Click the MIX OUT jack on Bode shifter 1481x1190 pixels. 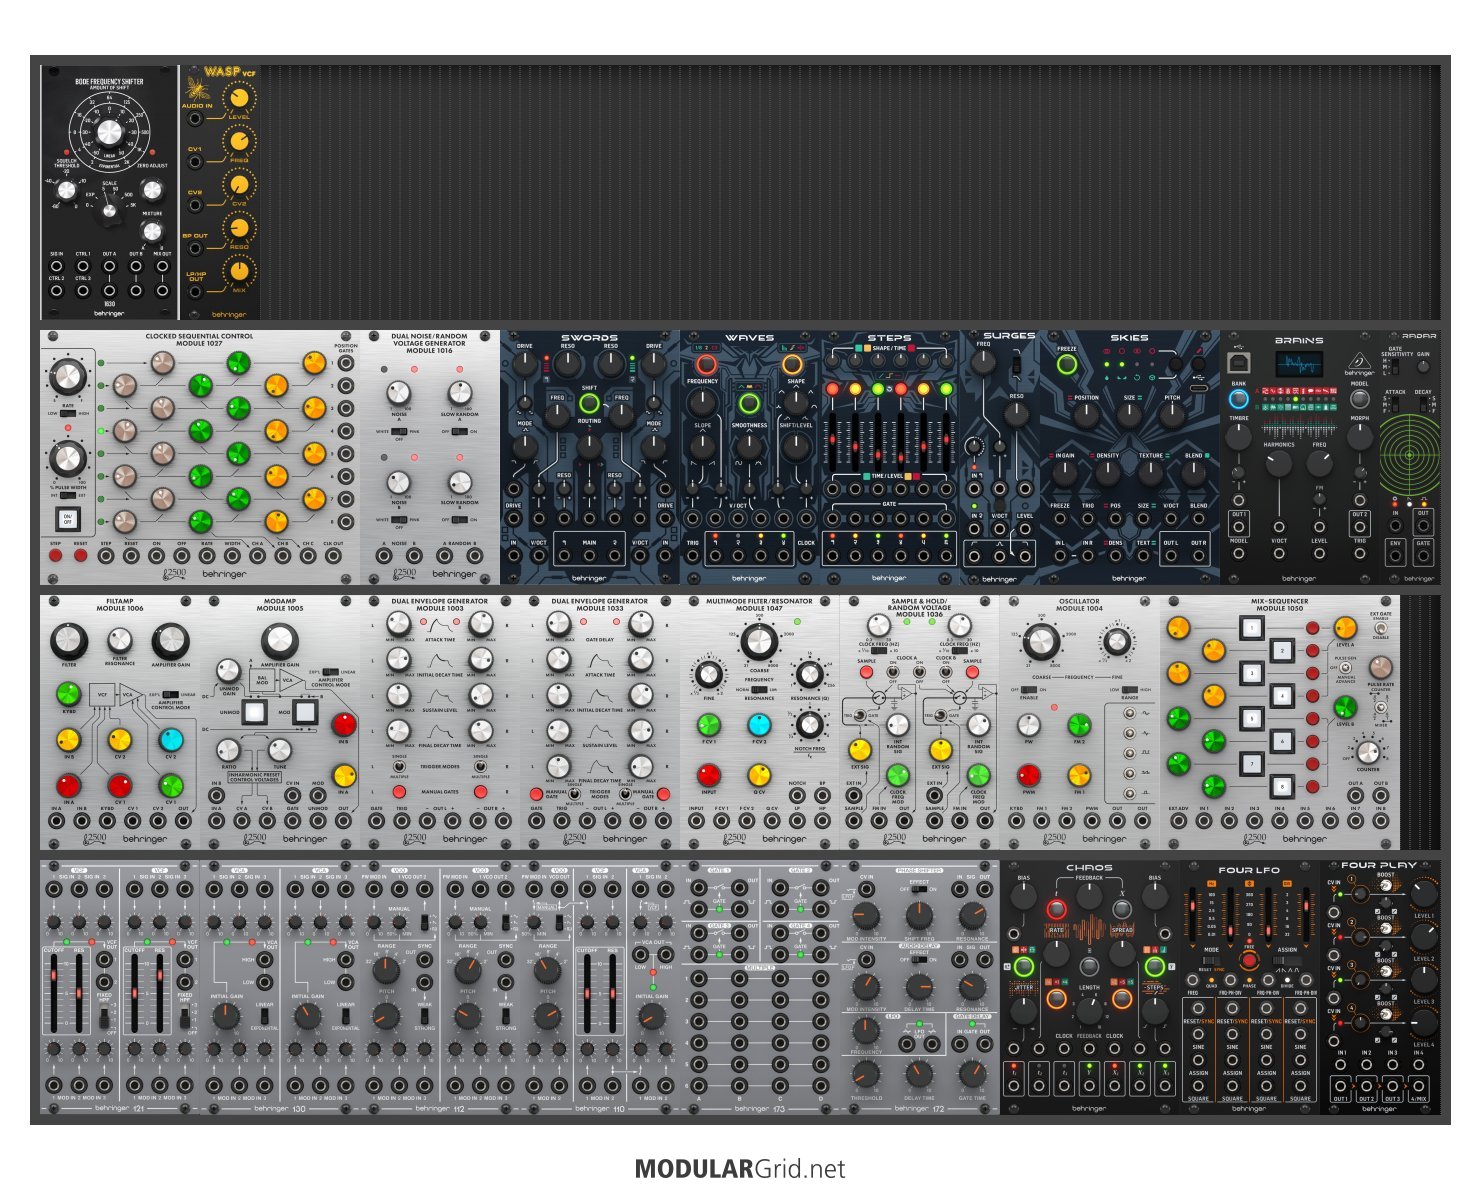[x=162, y=268]
